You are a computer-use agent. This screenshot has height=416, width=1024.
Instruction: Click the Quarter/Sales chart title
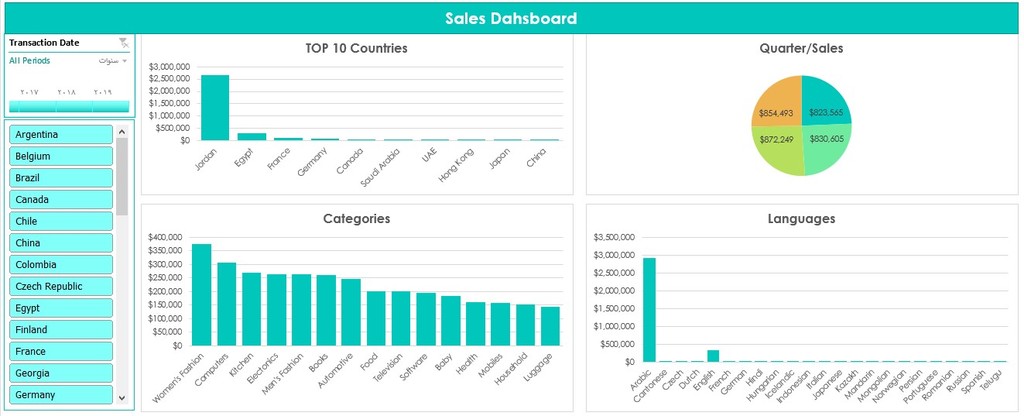802,48
